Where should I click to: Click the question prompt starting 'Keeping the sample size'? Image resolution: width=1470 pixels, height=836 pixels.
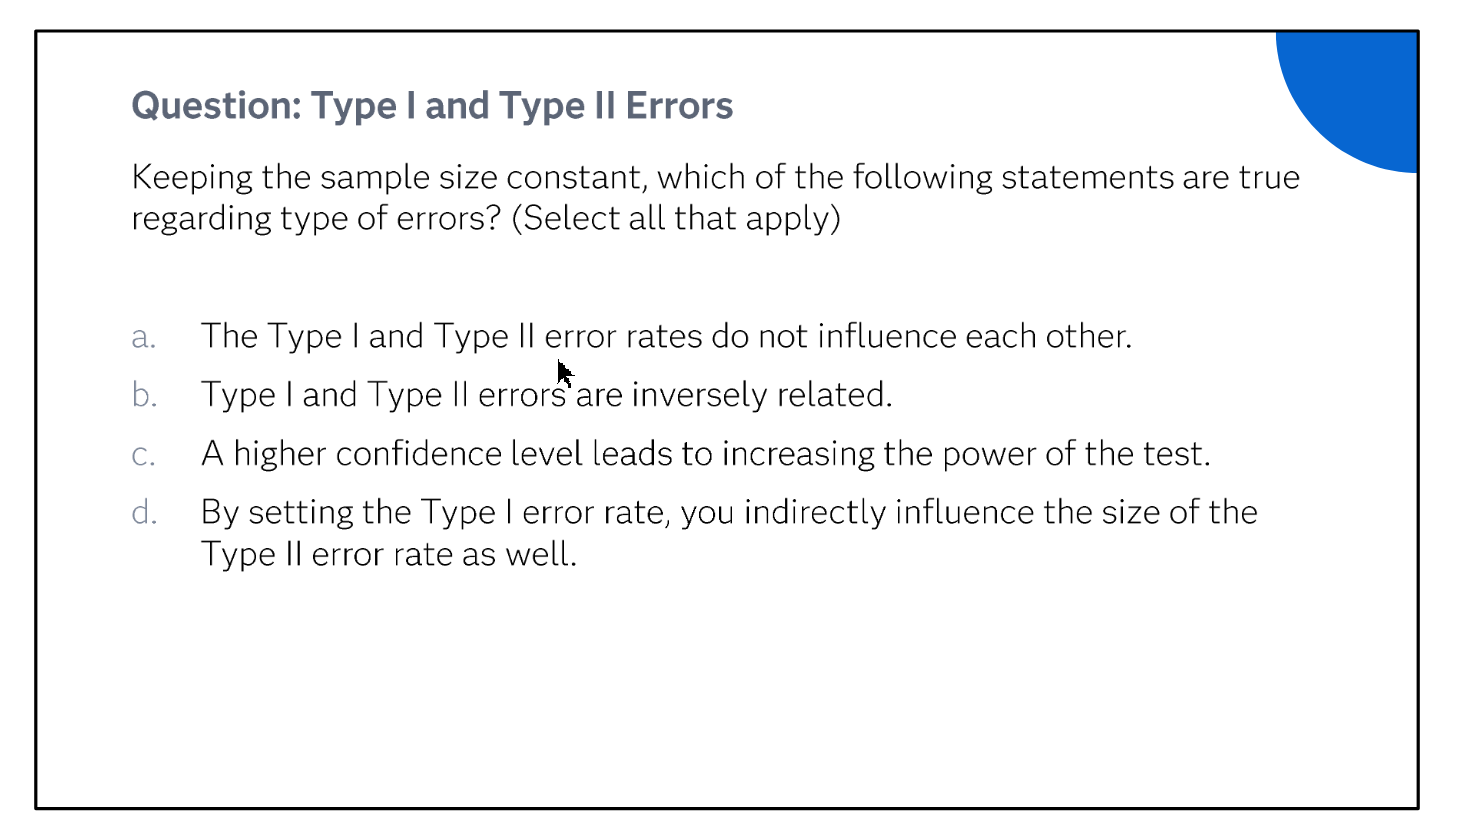pos(715,197)
